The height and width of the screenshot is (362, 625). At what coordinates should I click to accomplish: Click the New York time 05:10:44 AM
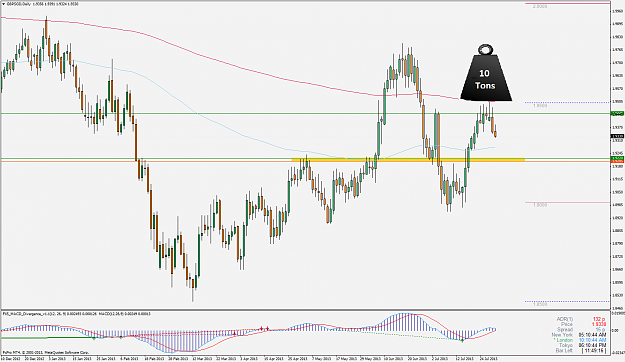593,335
